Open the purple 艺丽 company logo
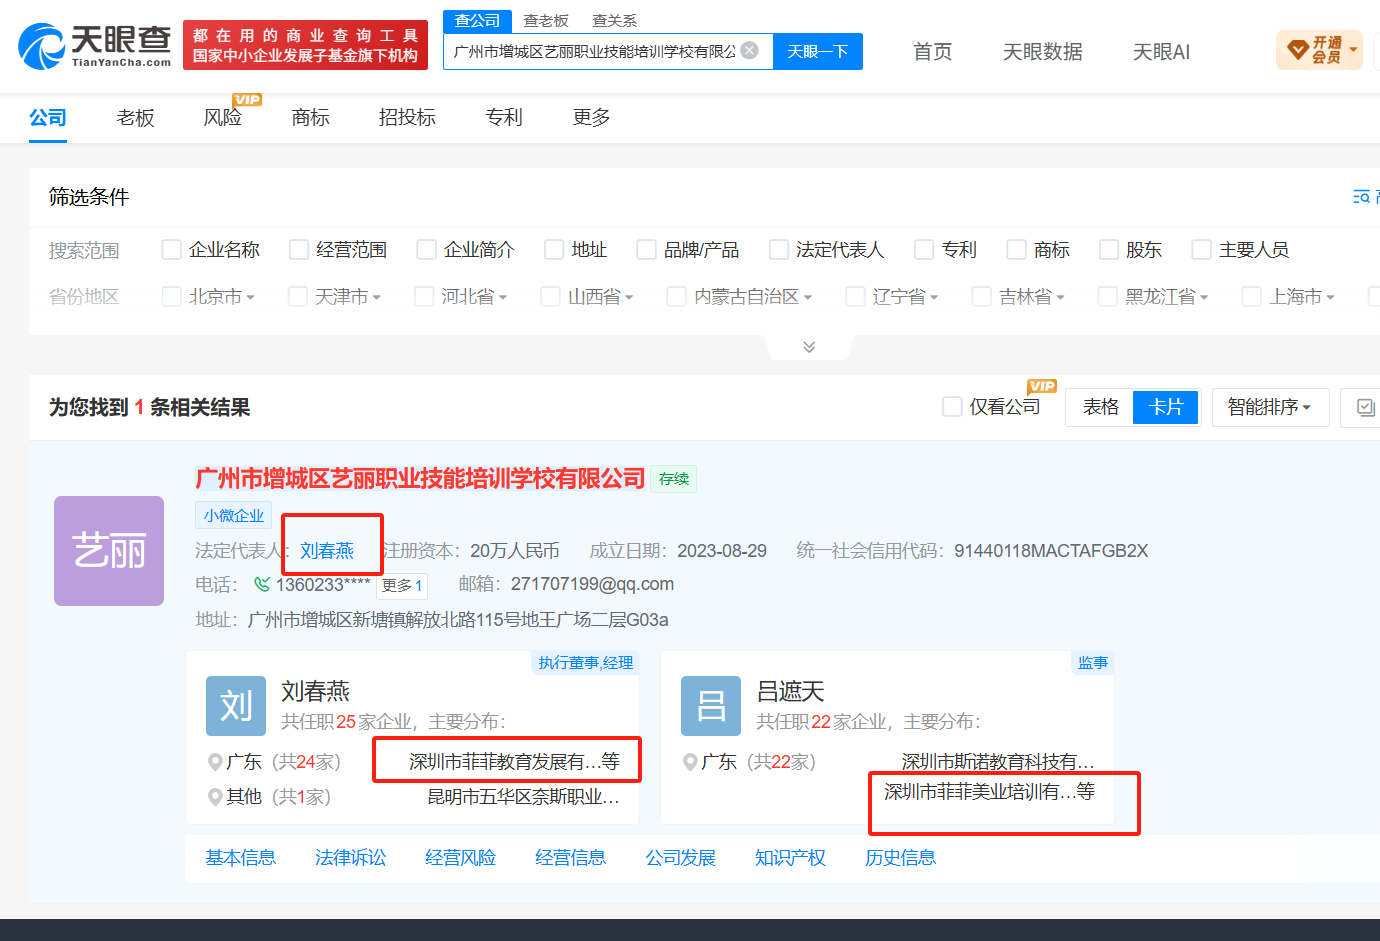 tap(109, 551)
